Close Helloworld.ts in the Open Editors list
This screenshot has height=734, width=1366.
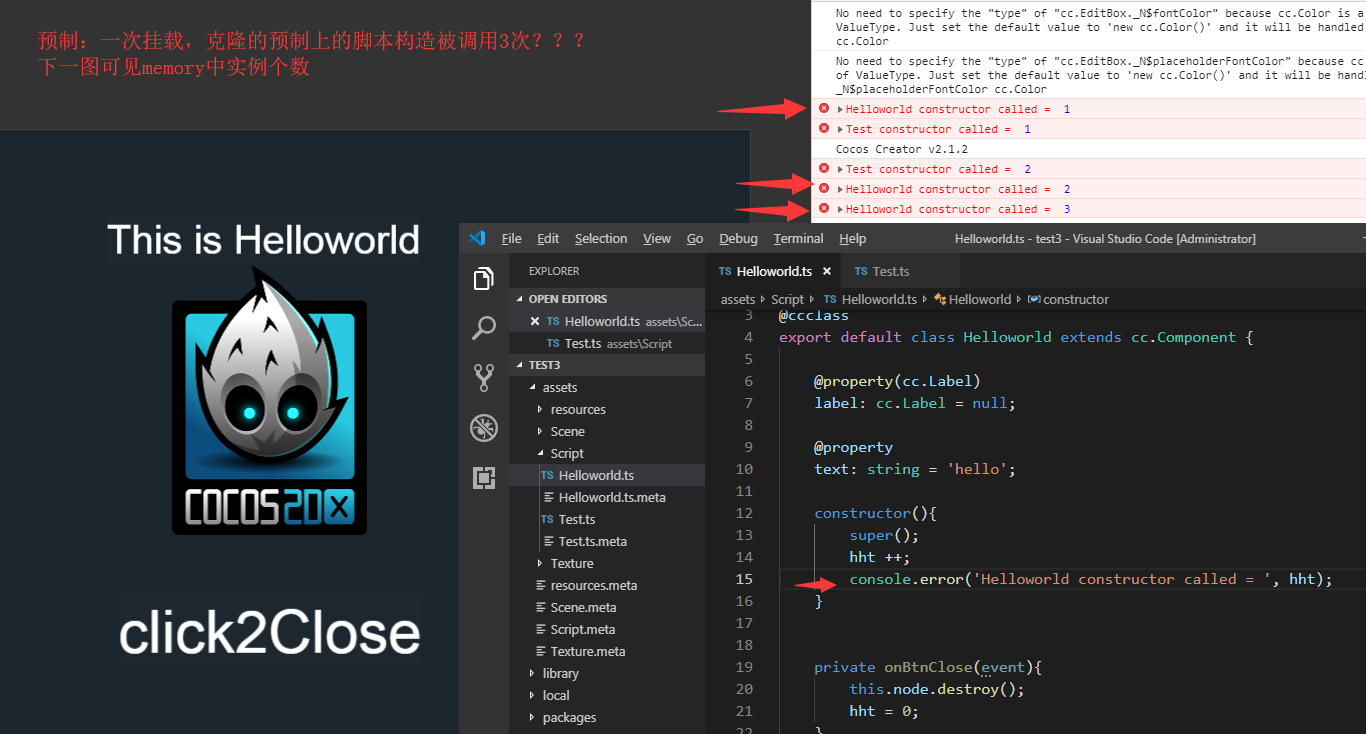pyautogui.click(x=535, y=321)
